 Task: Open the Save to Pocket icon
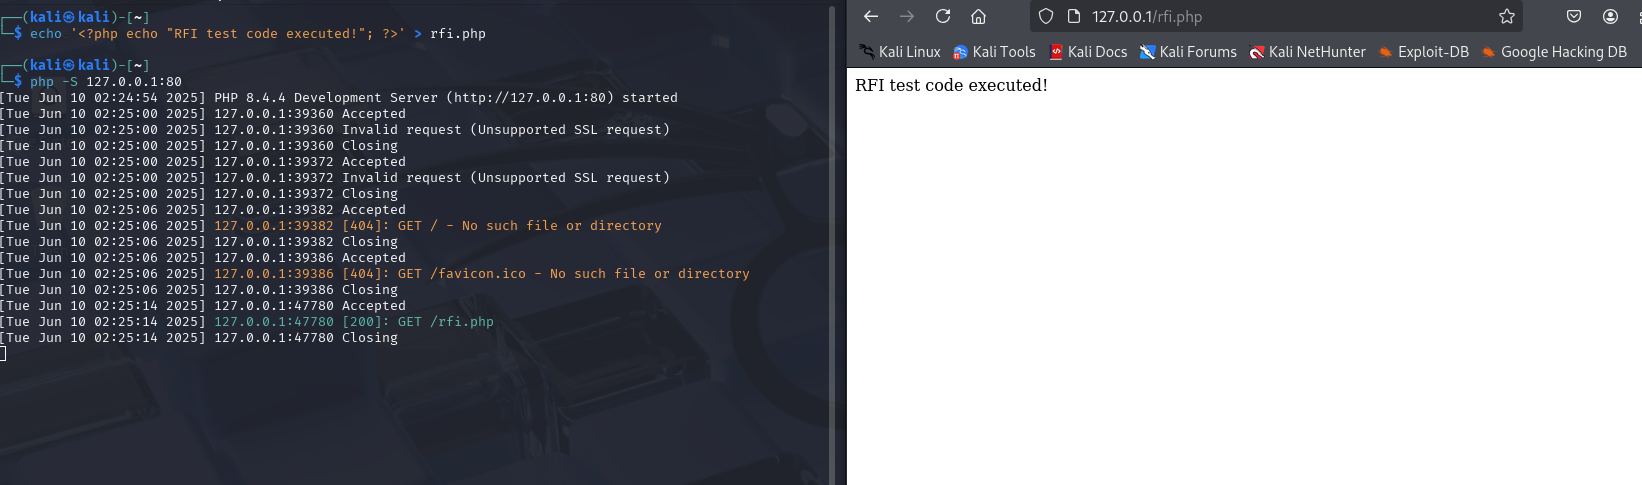pos(1574,16)
